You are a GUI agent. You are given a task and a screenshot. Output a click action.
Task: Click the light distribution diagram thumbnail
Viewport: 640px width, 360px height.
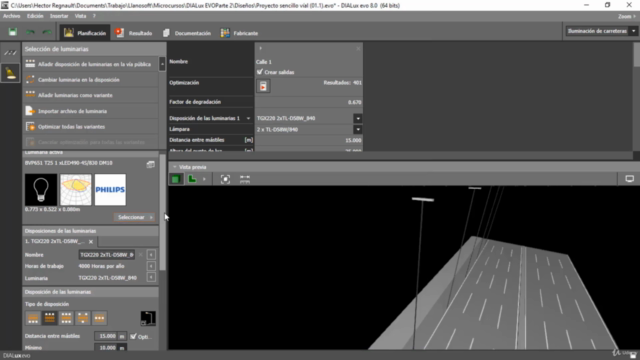[76, 189]
